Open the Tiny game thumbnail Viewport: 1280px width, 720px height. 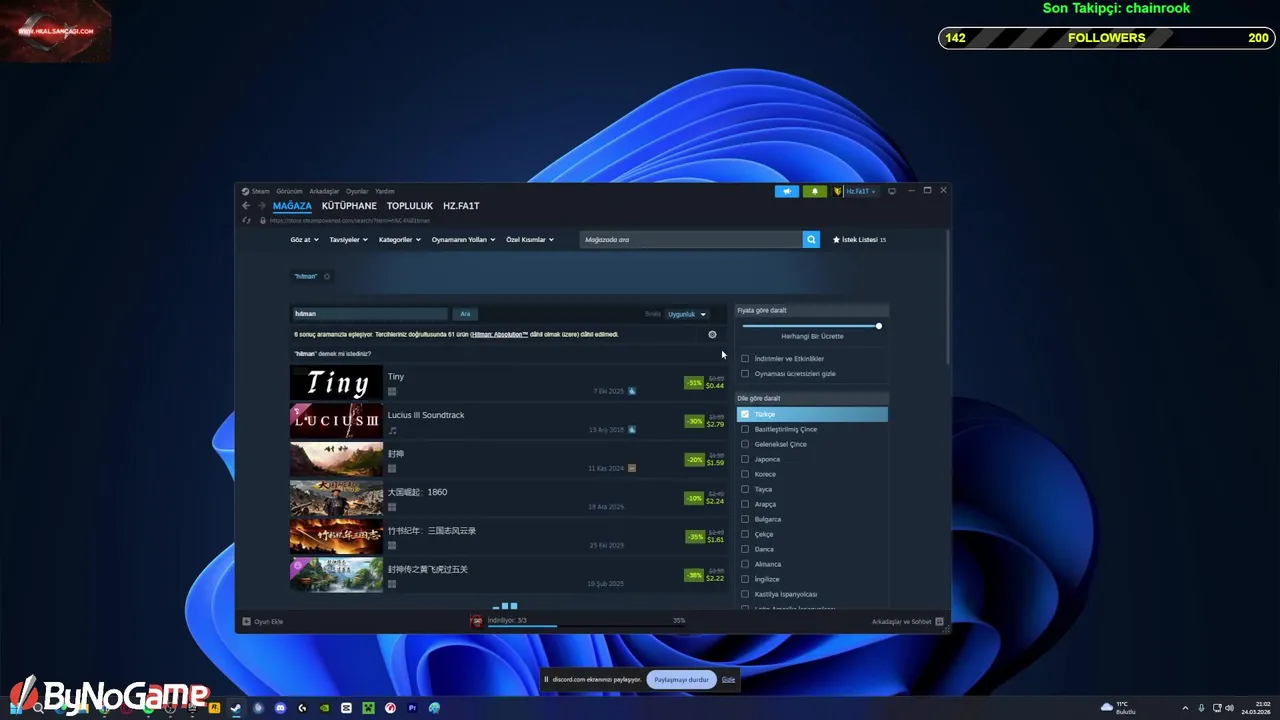336,383
